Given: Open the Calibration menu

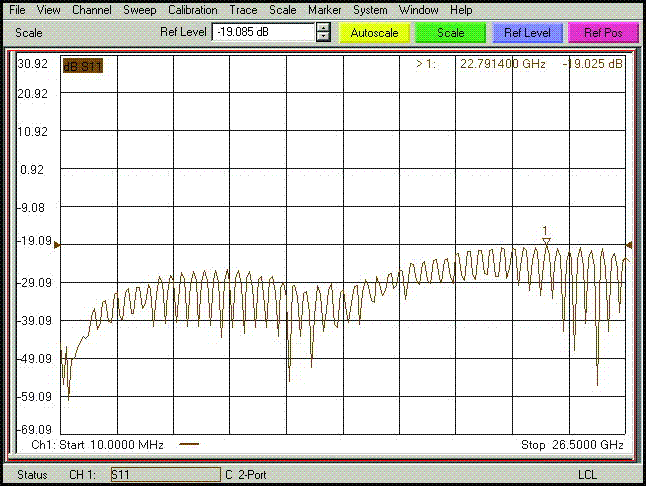Looking at the screenshot, I should [192, 9].
